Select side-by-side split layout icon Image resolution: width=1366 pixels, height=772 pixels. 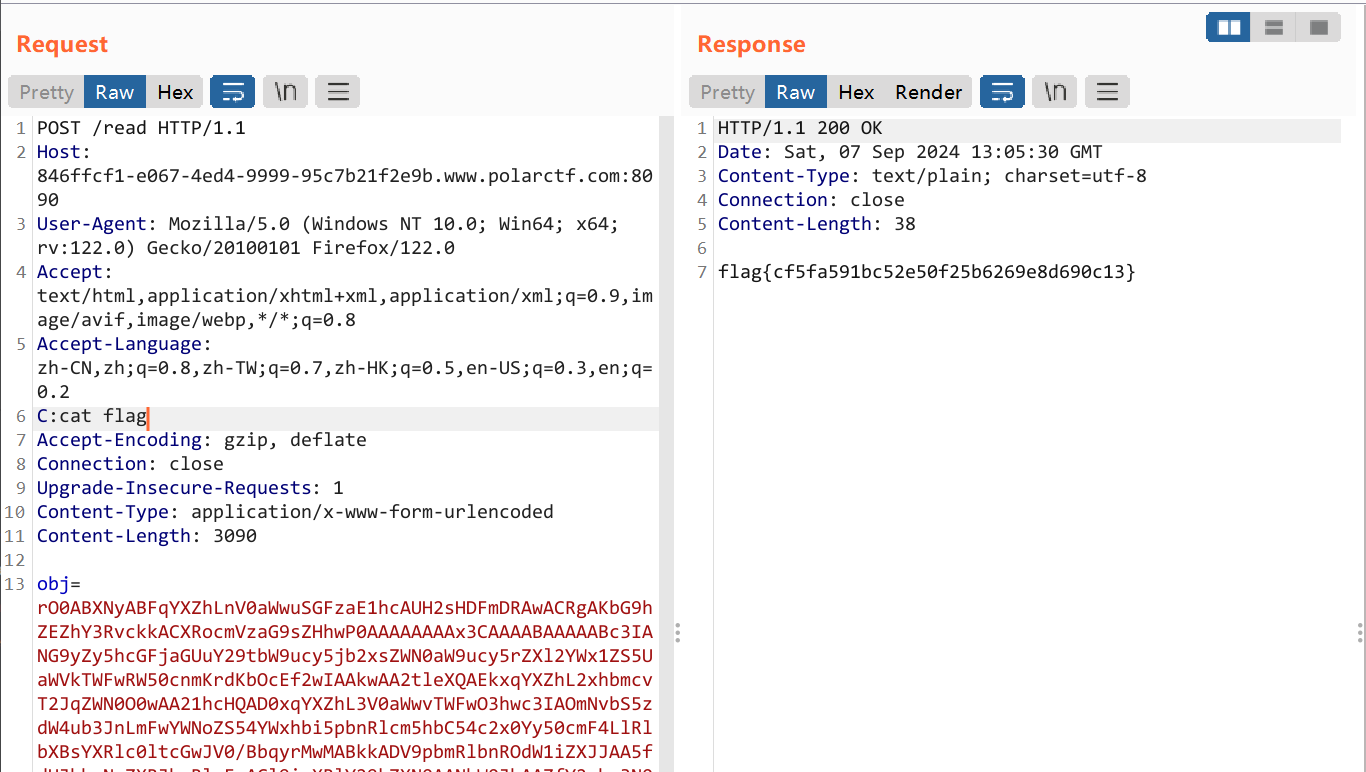coord(1229,28)
